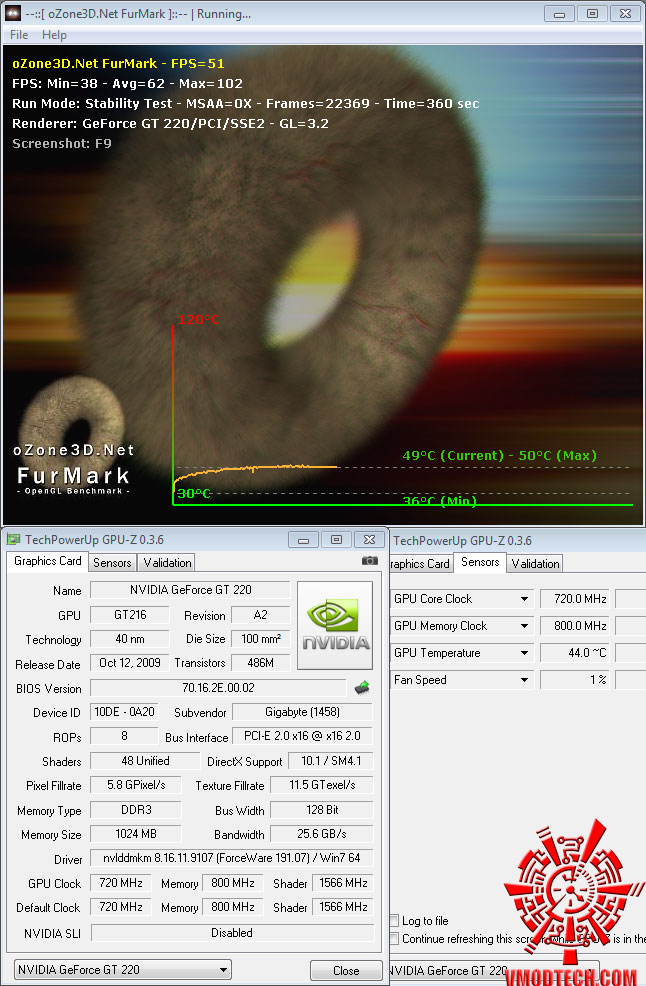Click the GPU field GT216
Image resolution: width=646 pixels, height=986 pixels.
click(130, 615)
